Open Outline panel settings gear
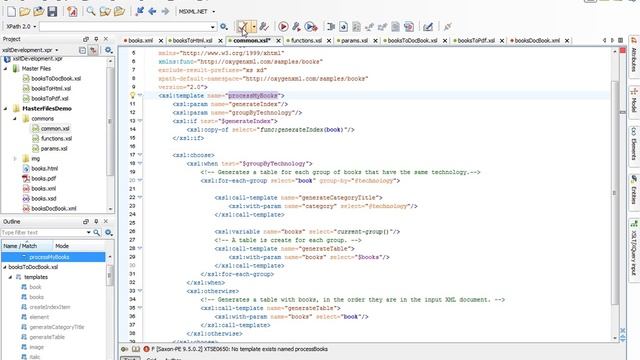The image size is (640, 360). pyautogui.click(x=108, y=232)
